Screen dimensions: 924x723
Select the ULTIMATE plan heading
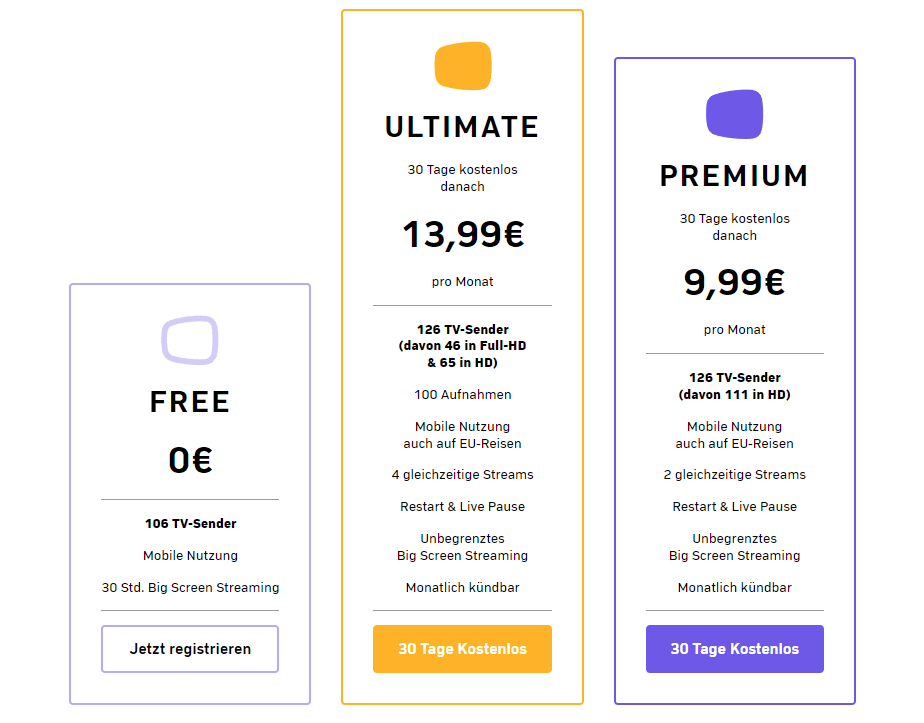[462, 127]
